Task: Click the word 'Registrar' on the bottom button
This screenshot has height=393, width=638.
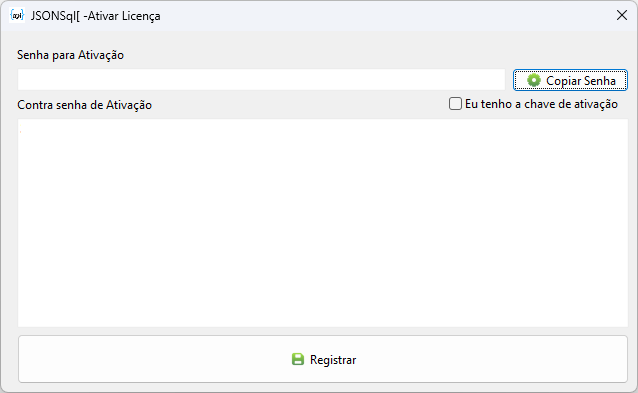Action: [333, 360]
